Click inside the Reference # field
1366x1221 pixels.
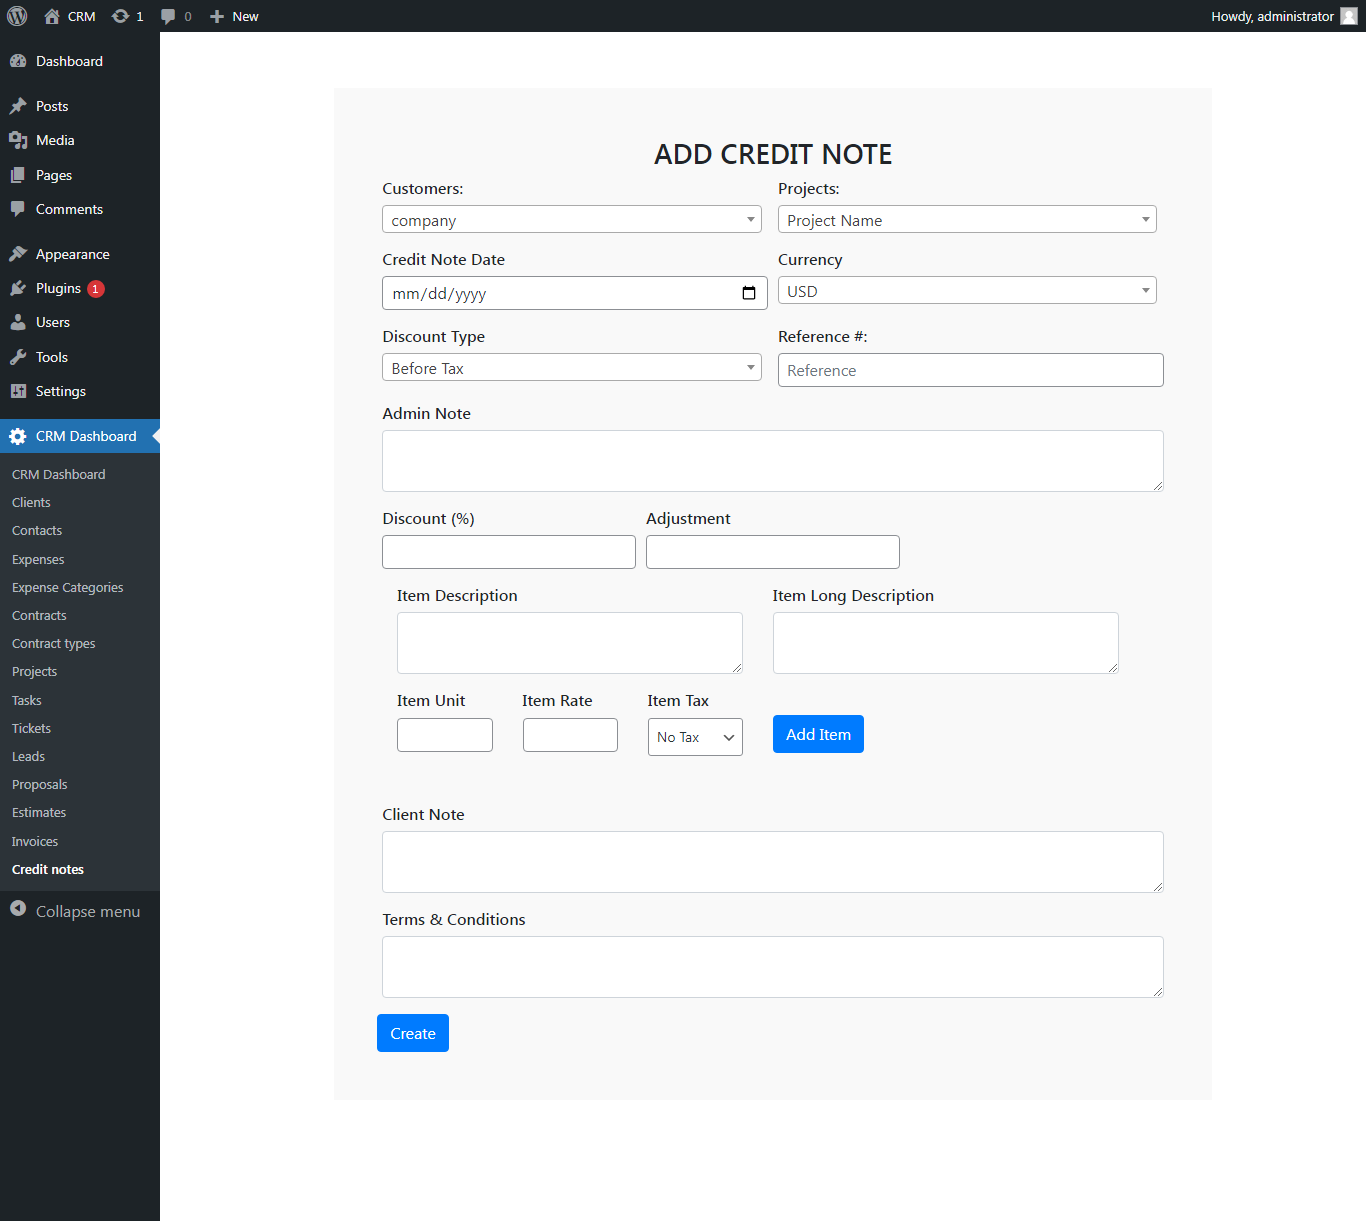[969, 370]
